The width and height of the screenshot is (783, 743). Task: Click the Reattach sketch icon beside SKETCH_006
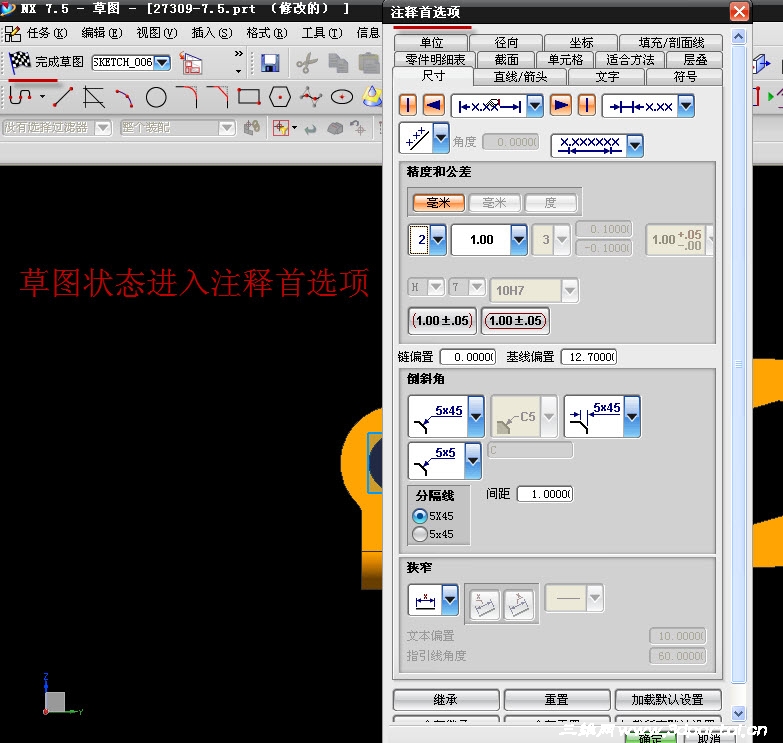click(191, 63)
